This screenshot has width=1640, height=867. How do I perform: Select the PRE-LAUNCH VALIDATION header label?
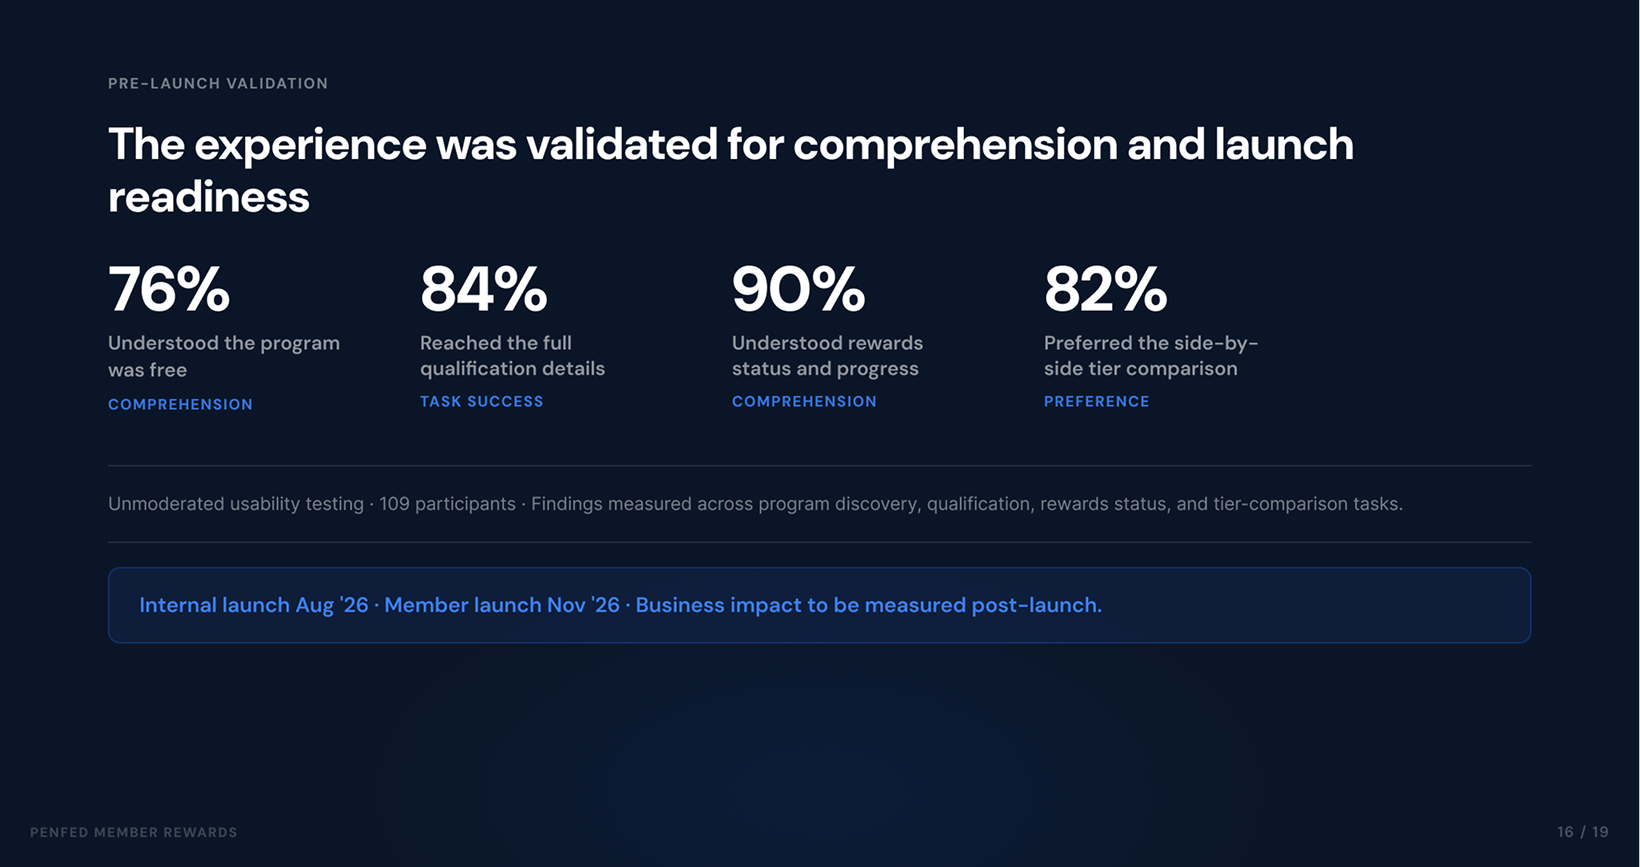[x=218, y=83]
